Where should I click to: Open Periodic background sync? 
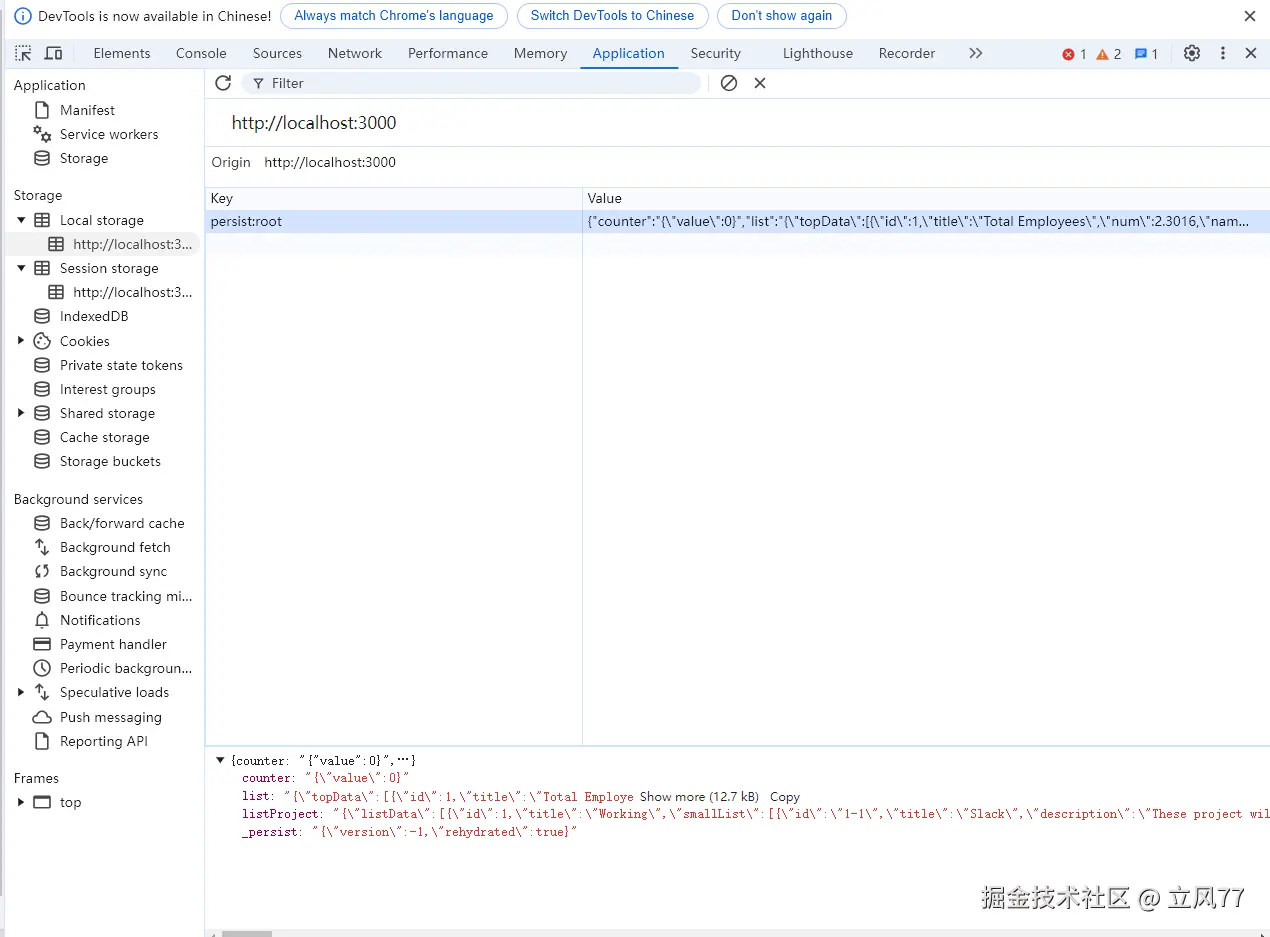126,668
